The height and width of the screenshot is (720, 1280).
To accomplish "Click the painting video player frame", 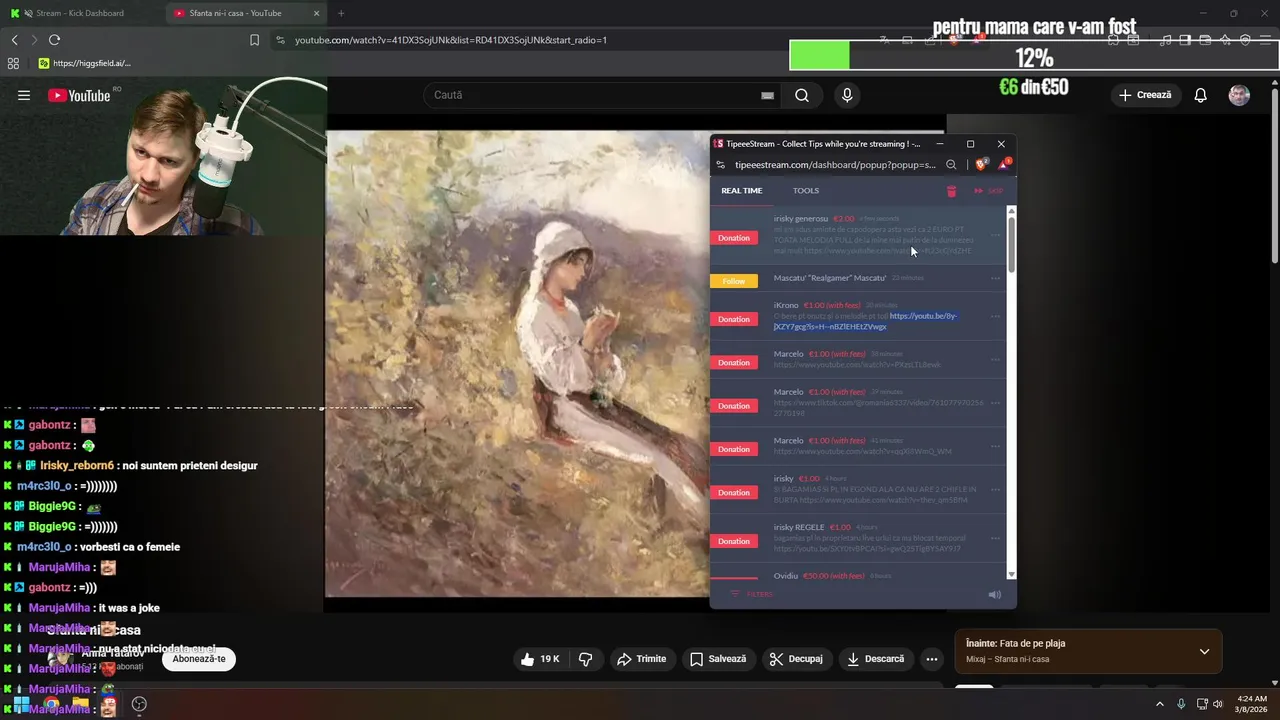I will point(517,364).
